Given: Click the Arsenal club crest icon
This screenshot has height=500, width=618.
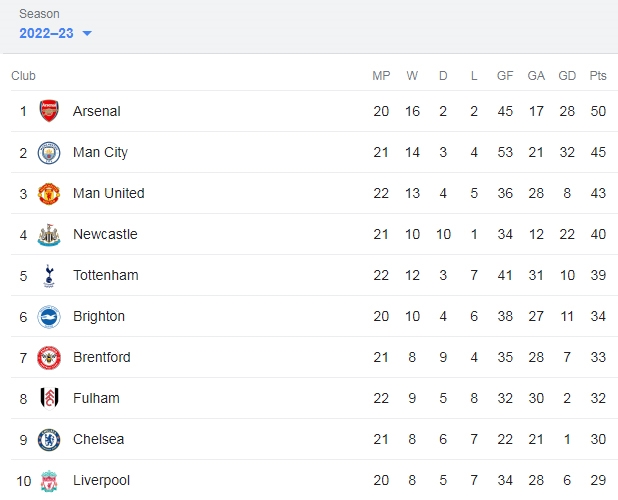Looking at the screenshot, I should pyautogui.click(x=49, y=111).
